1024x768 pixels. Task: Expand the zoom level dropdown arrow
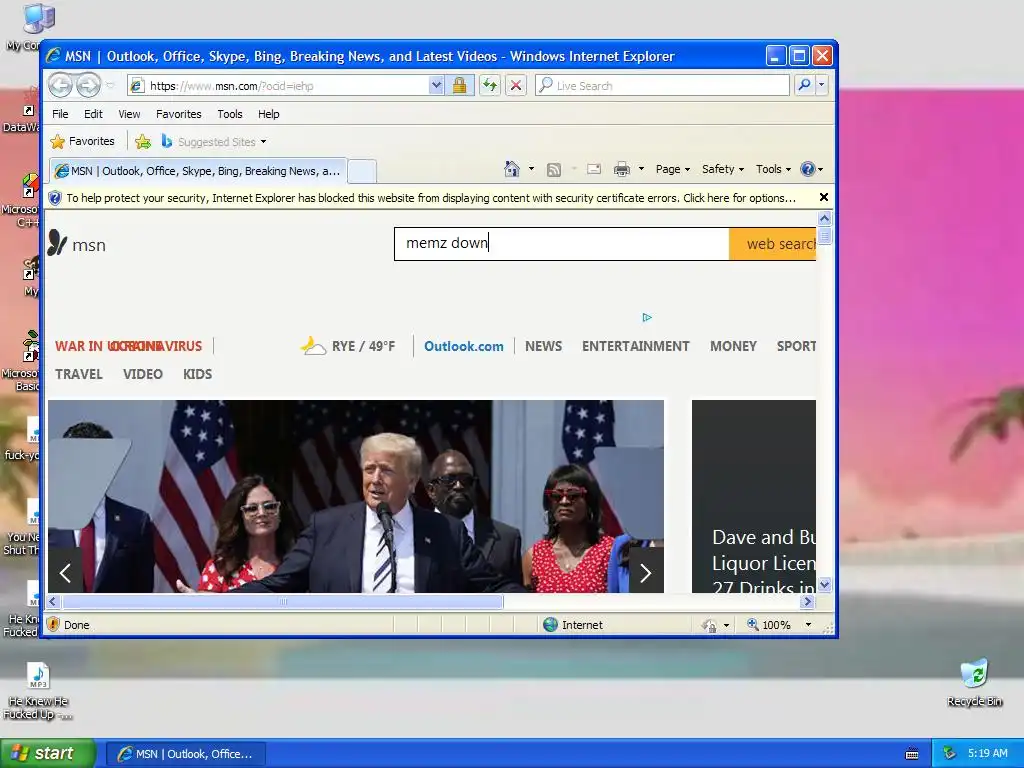[808, 625]
